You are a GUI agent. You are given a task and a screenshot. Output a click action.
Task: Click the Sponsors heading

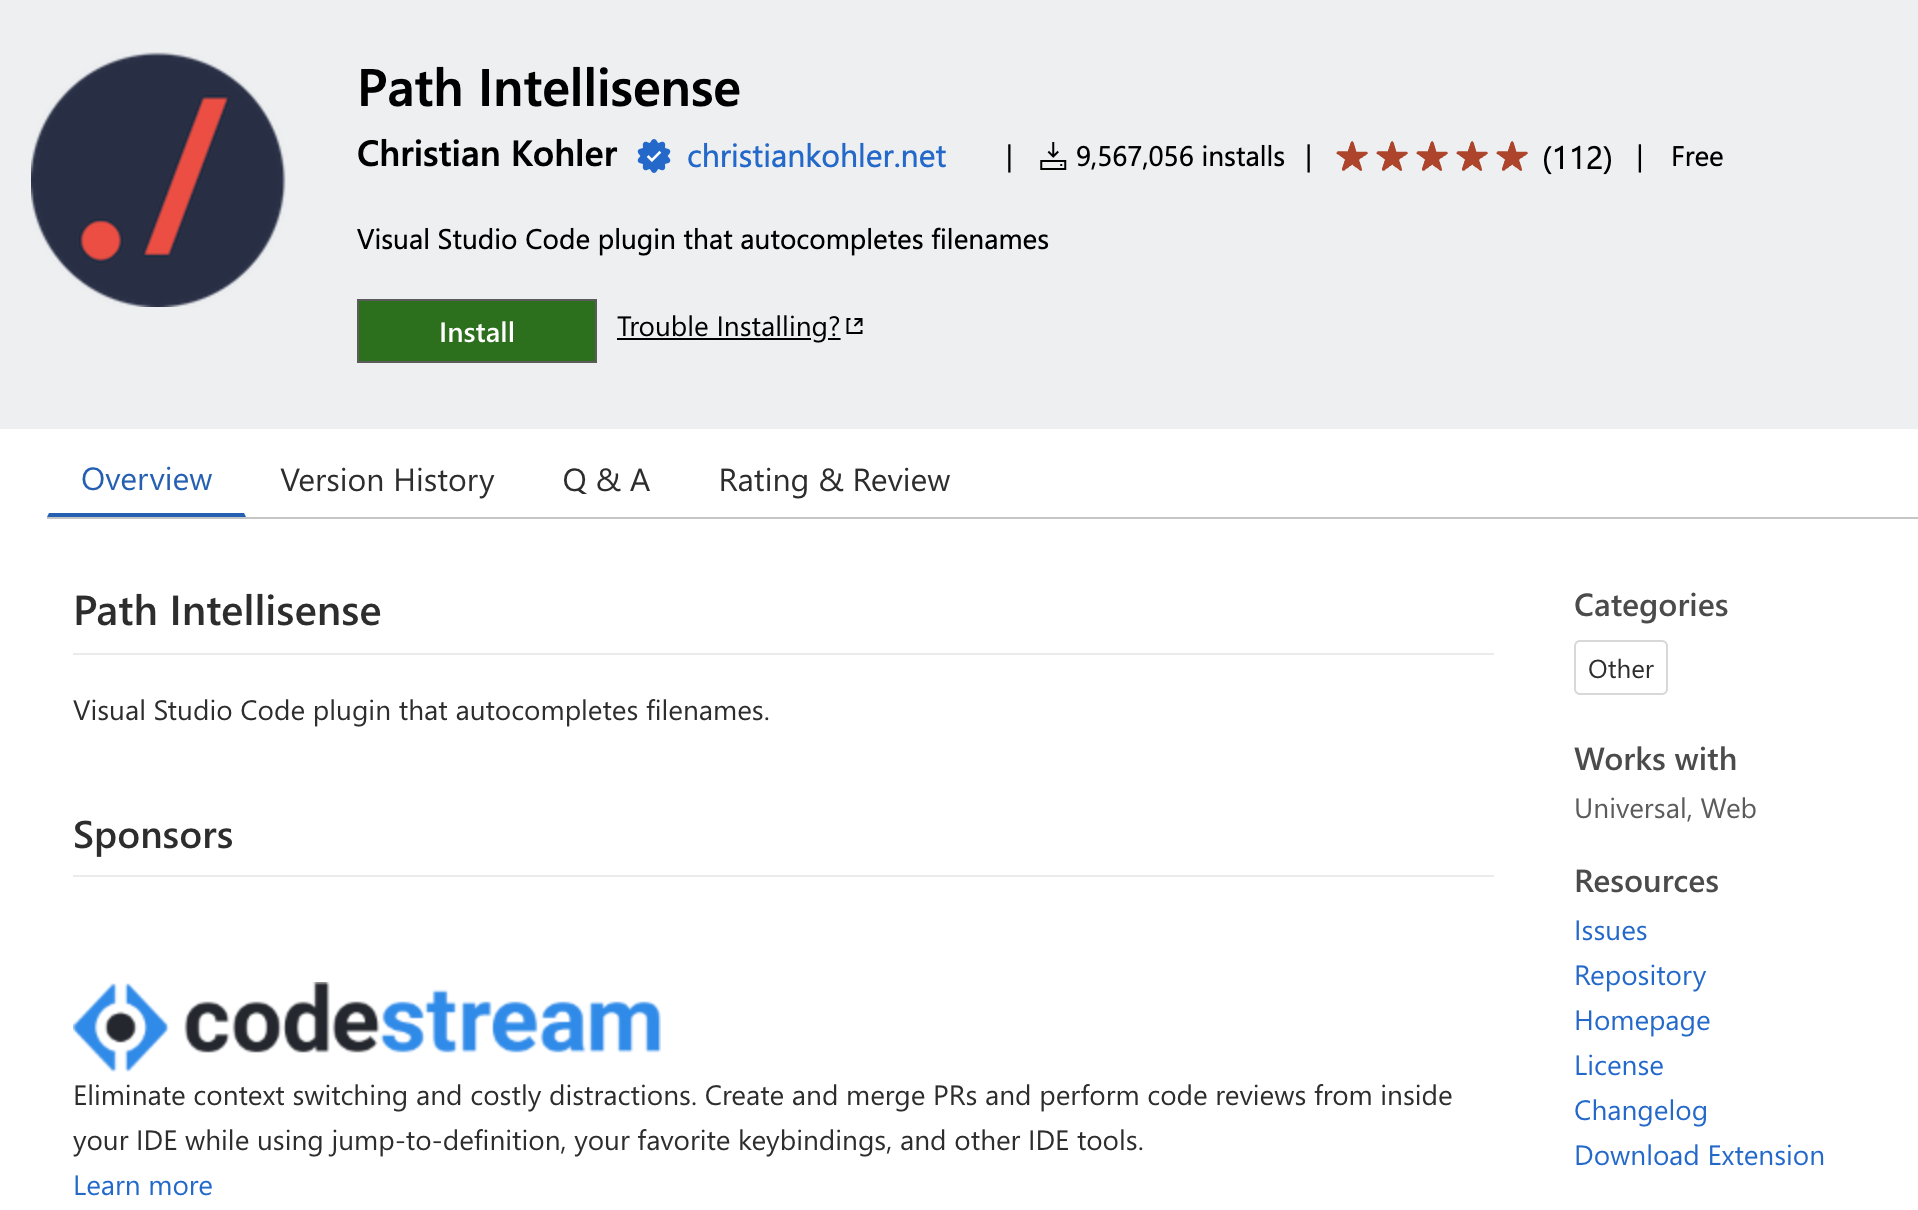click(x=153, y=835)
